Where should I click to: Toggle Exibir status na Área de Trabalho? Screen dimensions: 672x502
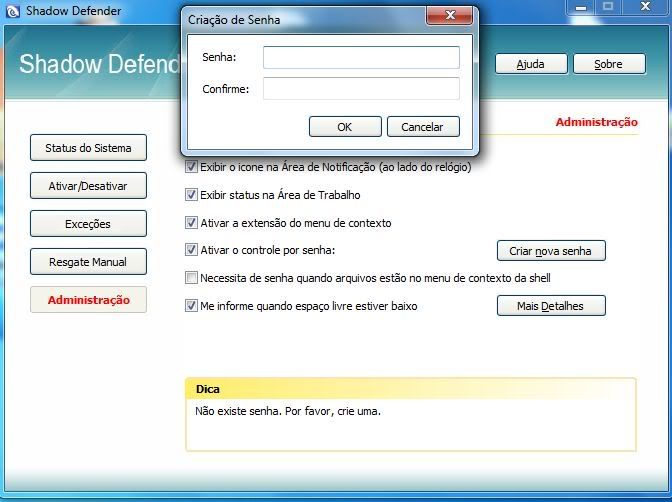(191, 195)
